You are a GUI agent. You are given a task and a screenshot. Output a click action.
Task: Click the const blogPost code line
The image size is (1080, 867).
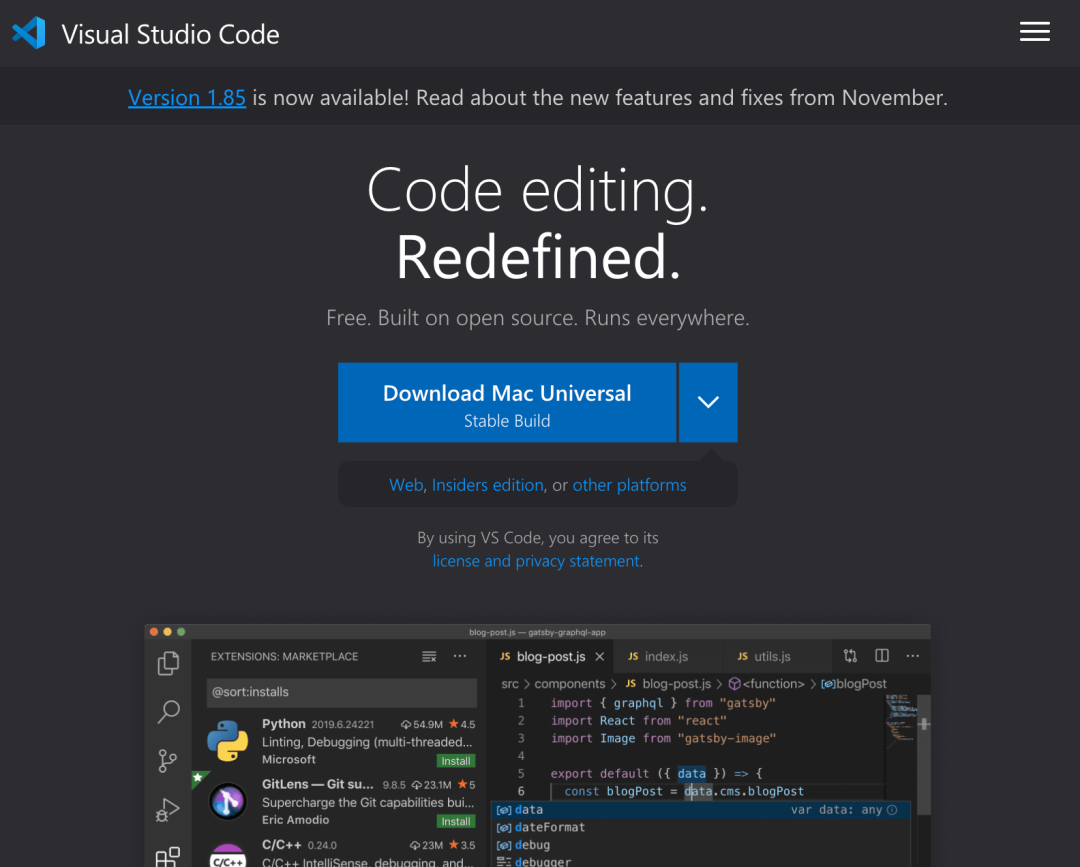click(684, 791)
